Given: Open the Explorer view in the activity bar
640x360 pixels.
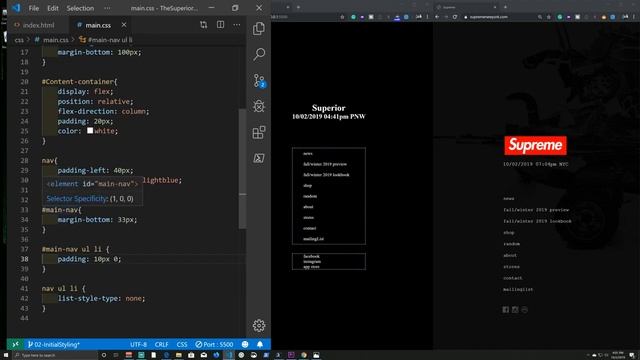Looking at the screenshot, I should coord(259,28).
